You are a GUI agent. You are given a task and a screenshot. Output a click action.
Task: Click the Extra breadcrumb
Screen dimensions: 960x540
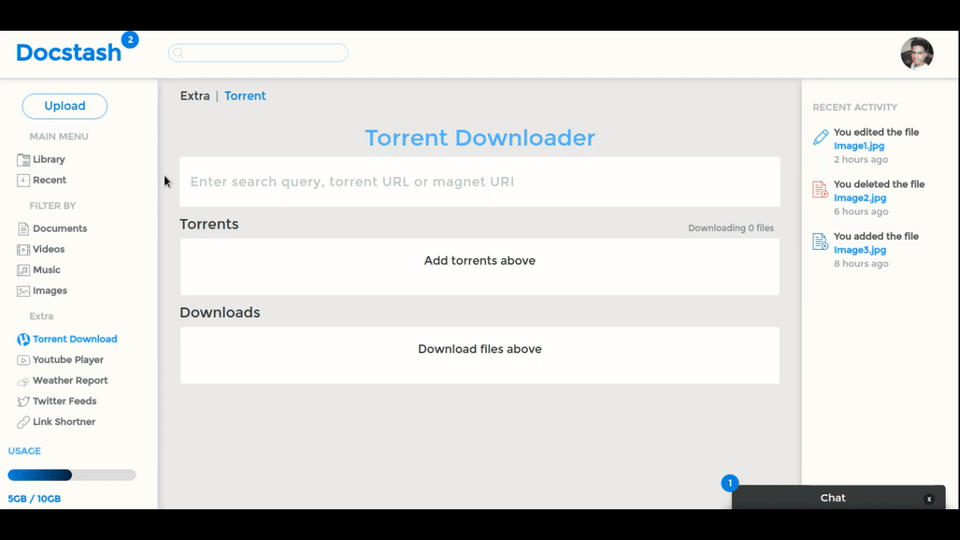tap(195, 96)
